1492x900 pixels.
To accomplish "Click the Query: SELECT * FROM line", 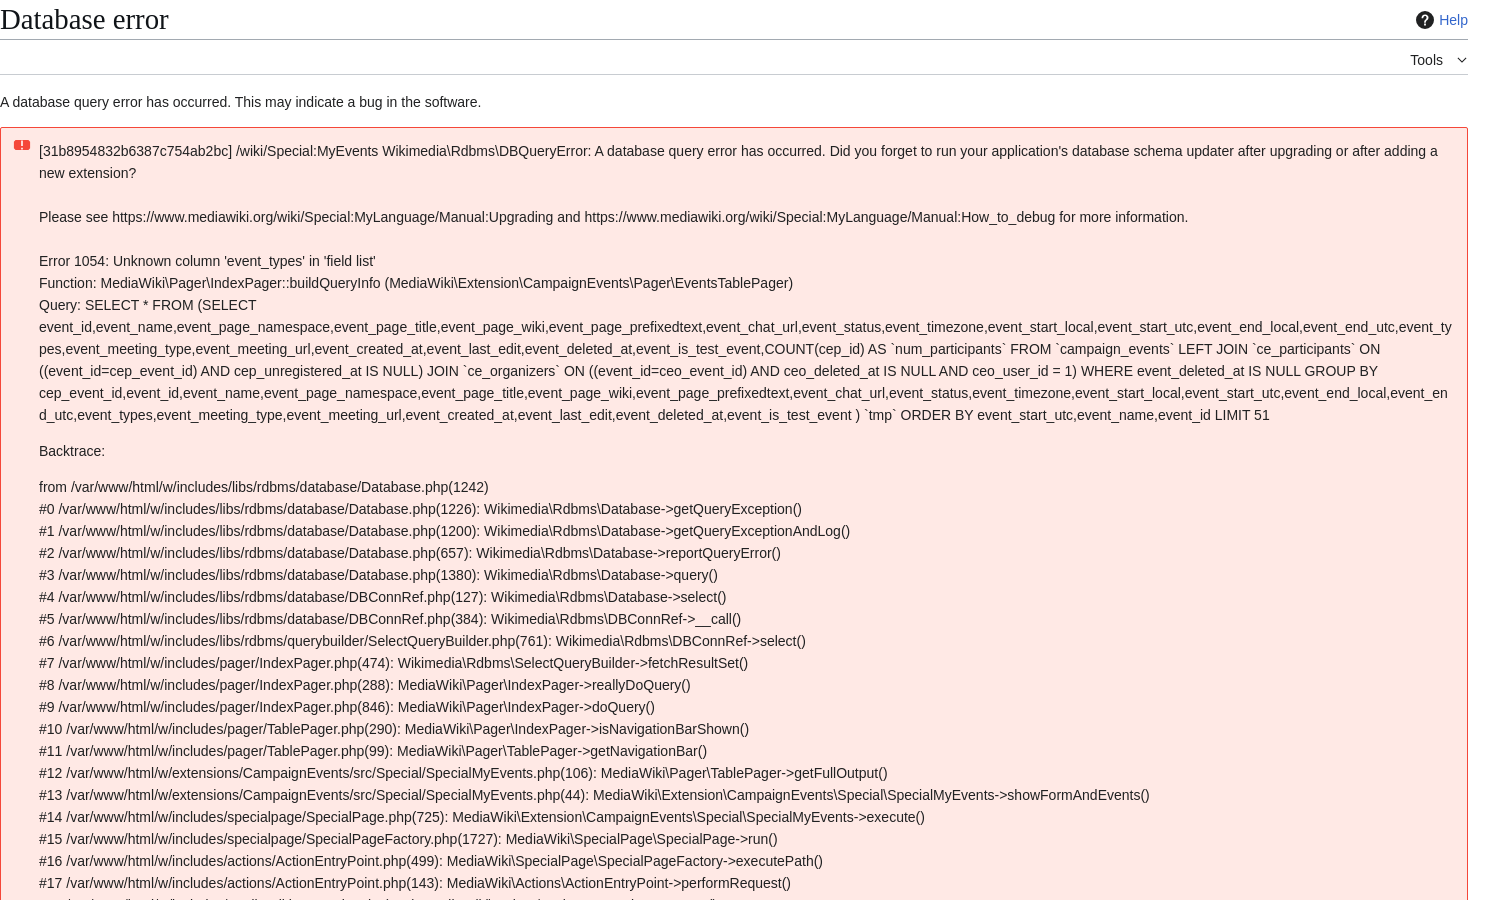I will [148, 305].
